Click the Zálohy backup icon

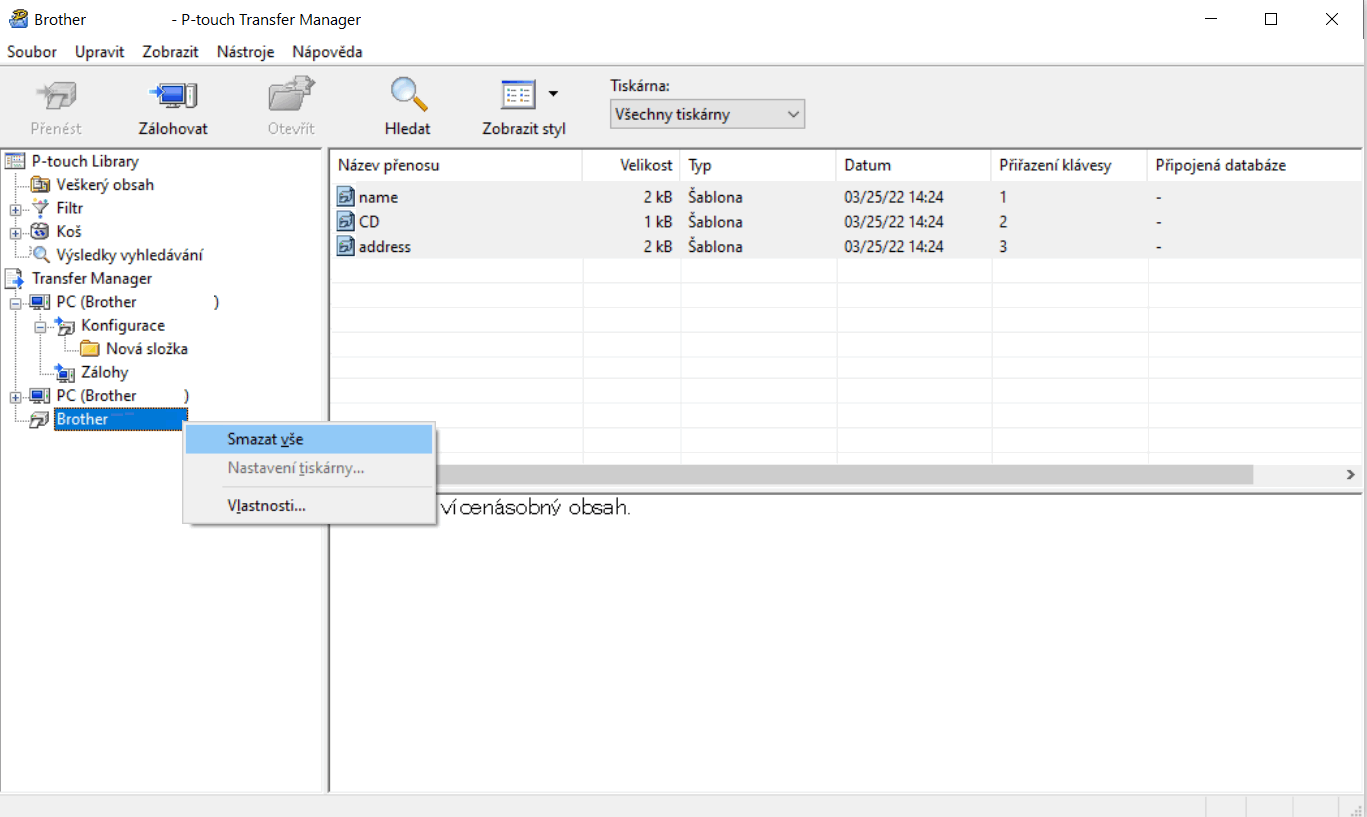click(x=65, y=373)
